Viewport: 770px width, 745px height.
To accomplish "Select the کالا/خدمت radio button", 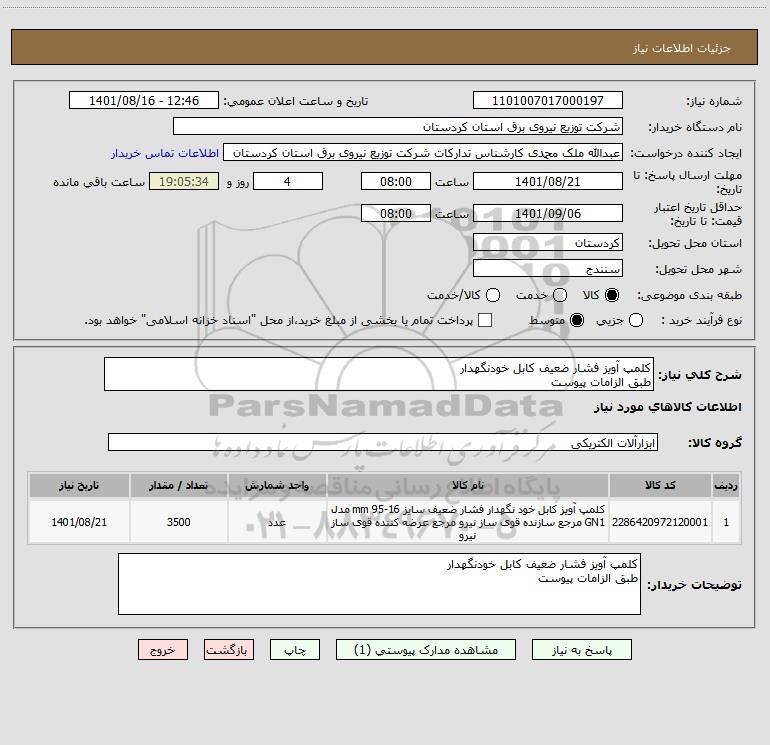I will (x=493, y=295).
